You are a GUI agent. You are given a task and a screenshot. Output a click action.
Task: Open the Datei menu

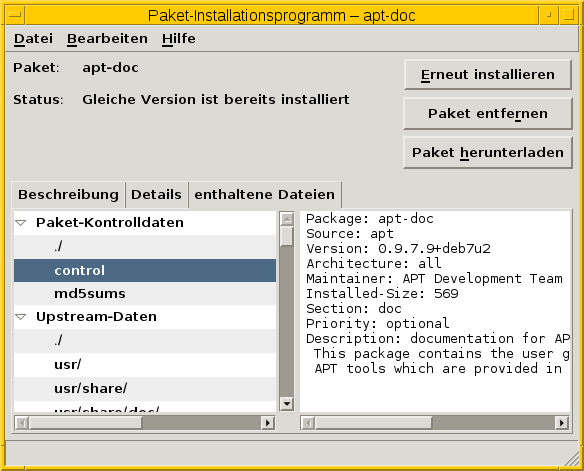(x=33, y=39)
